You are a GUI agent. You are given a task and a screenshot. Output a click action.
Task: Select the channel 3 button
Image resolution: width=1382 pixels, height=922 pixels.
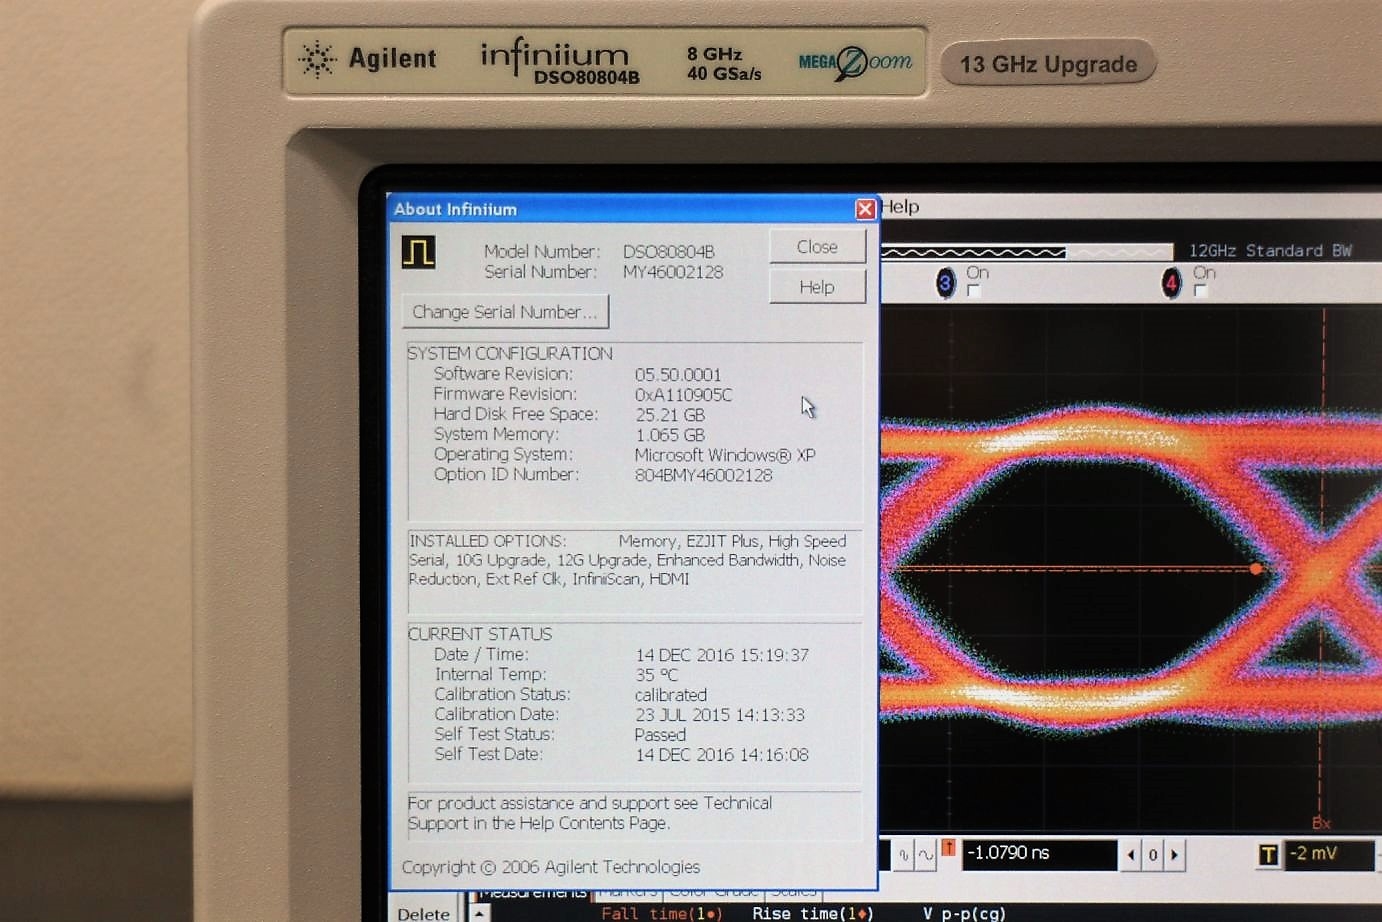click(945, 283)
